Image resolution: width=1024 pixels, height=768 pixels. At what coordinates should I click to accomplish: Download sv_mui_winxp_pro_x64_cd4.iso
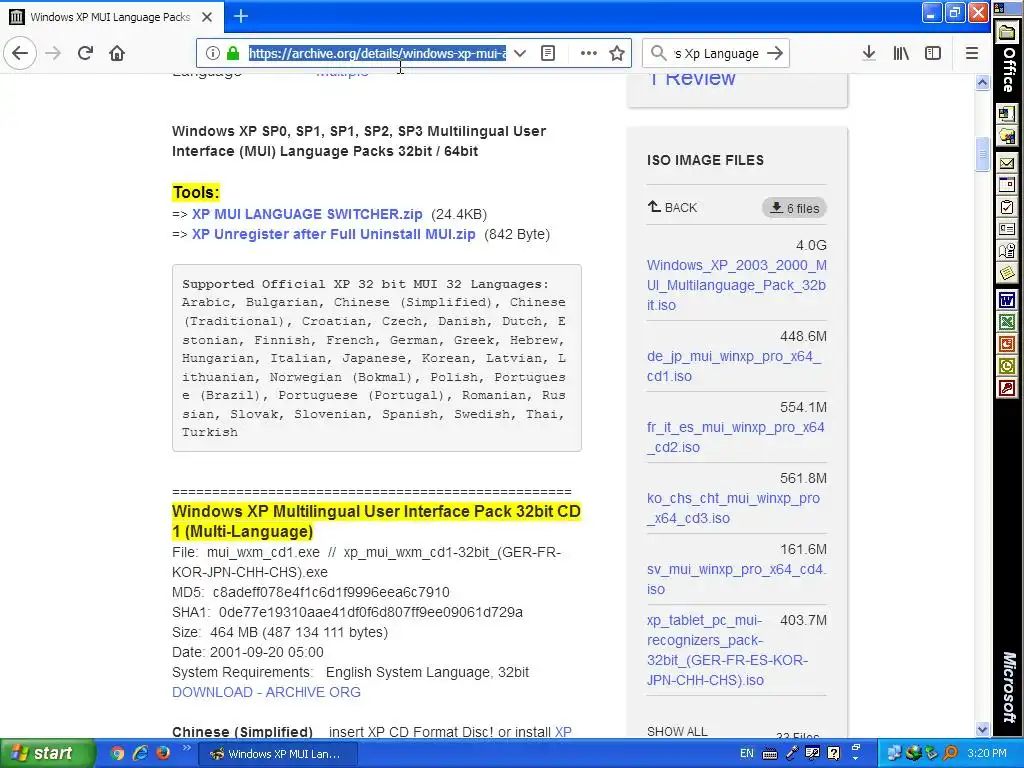tap(737, 579)
